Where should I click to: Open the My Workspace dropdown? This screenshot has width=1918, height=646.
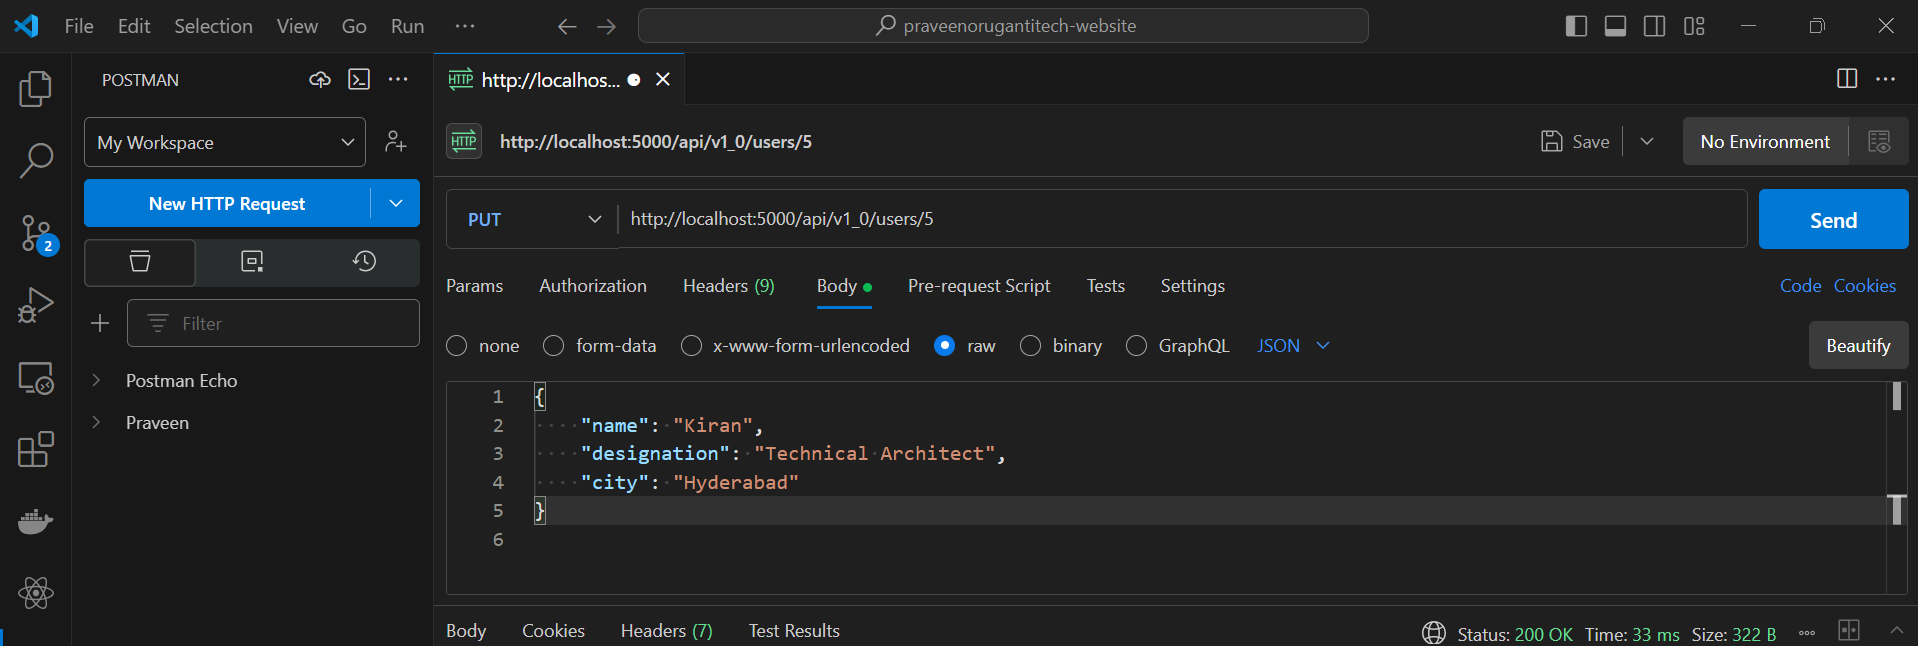coord(225,142)
